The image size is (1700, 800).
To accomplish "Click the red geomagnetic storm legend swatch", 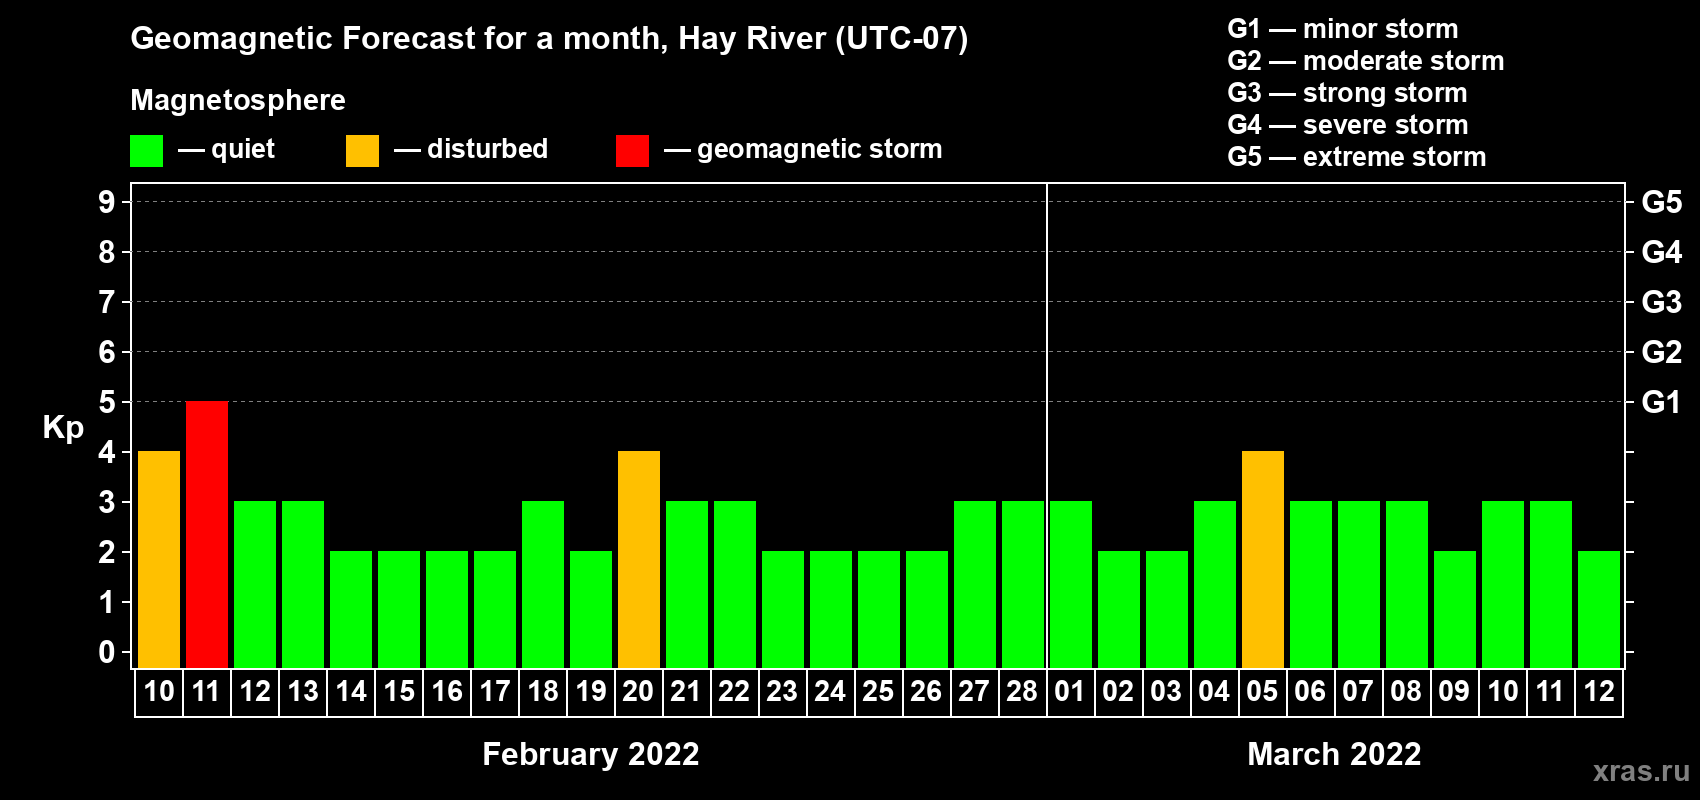I will (632, 151).
